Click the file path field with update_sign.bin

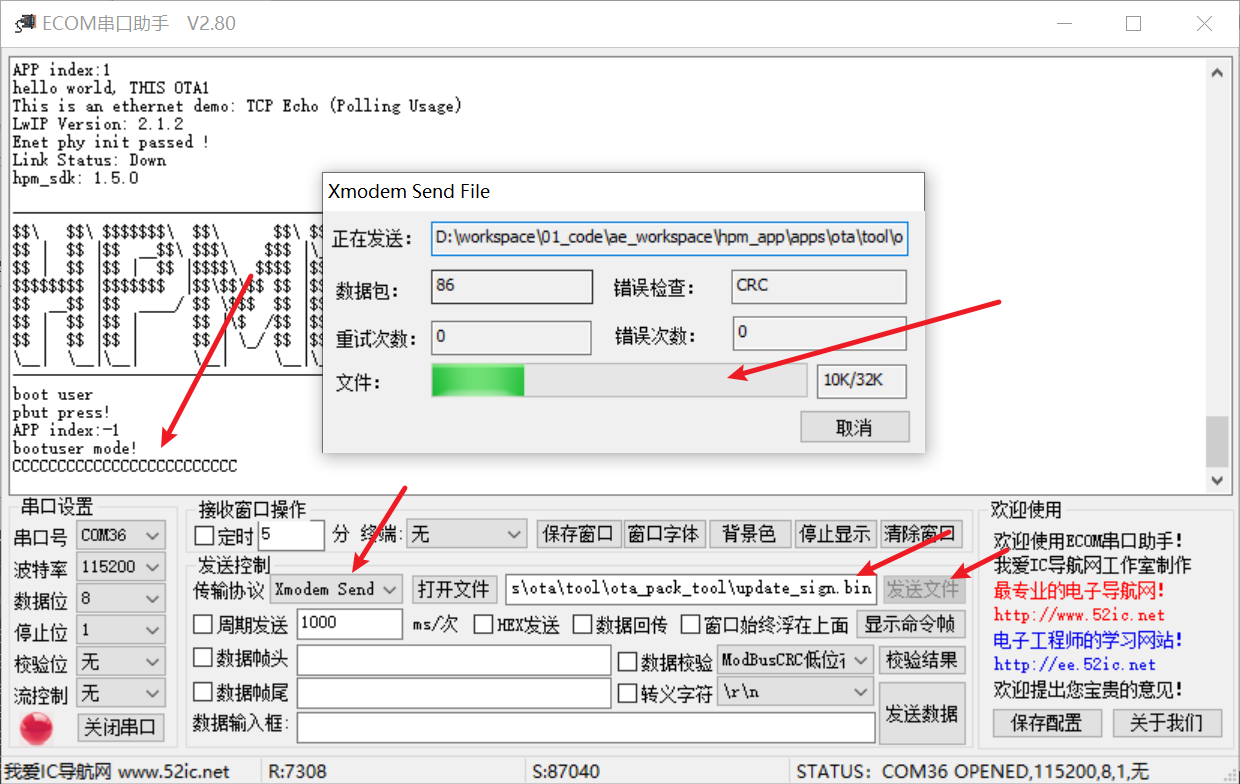tap(692, 589)
